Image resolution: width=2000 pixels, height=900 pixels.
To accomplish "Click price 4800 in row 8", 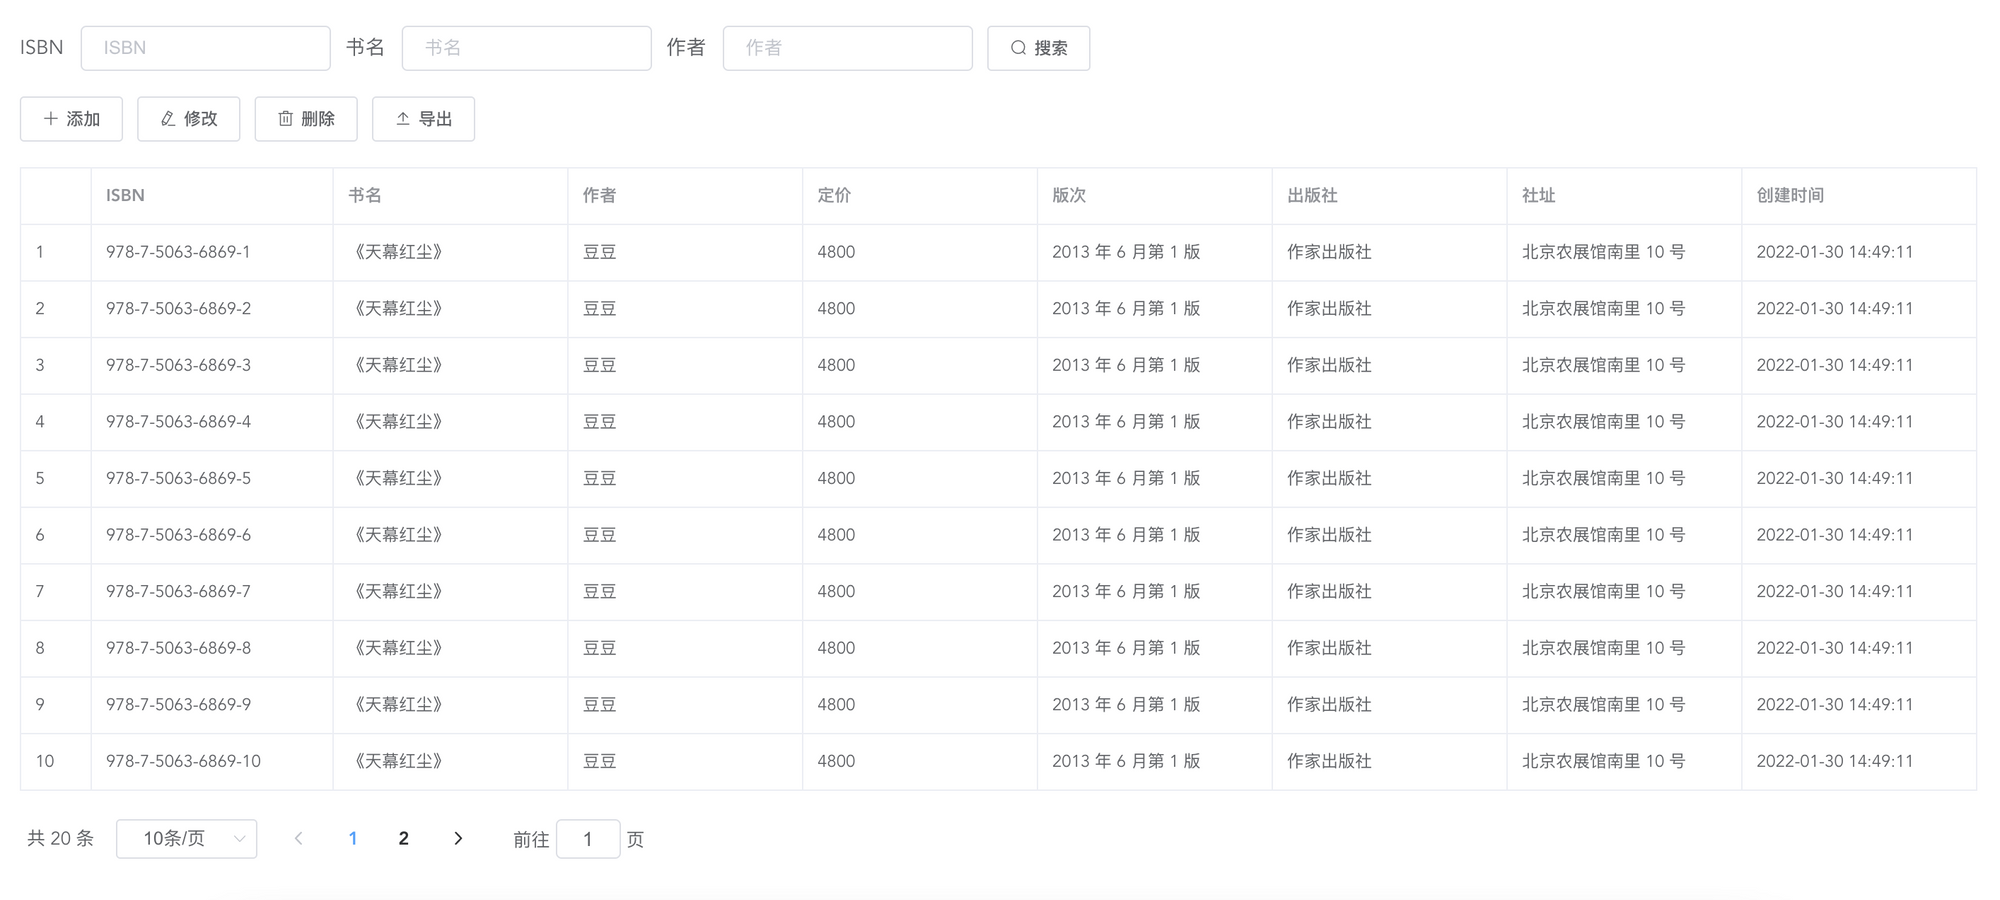I will point(836,649).
